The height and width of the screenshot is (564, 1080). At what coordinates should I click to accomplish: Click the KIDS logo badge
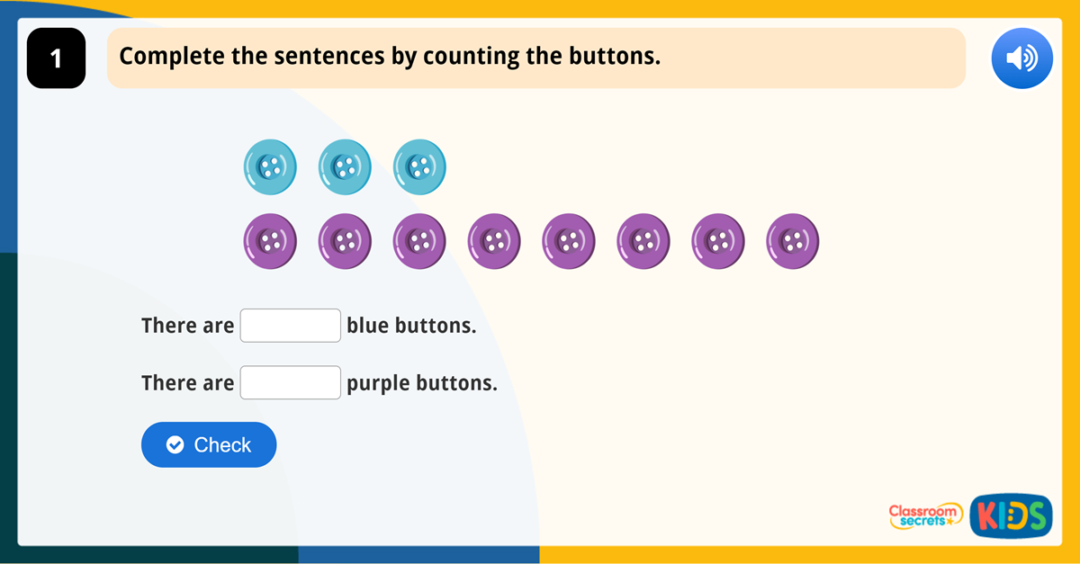1010,516
